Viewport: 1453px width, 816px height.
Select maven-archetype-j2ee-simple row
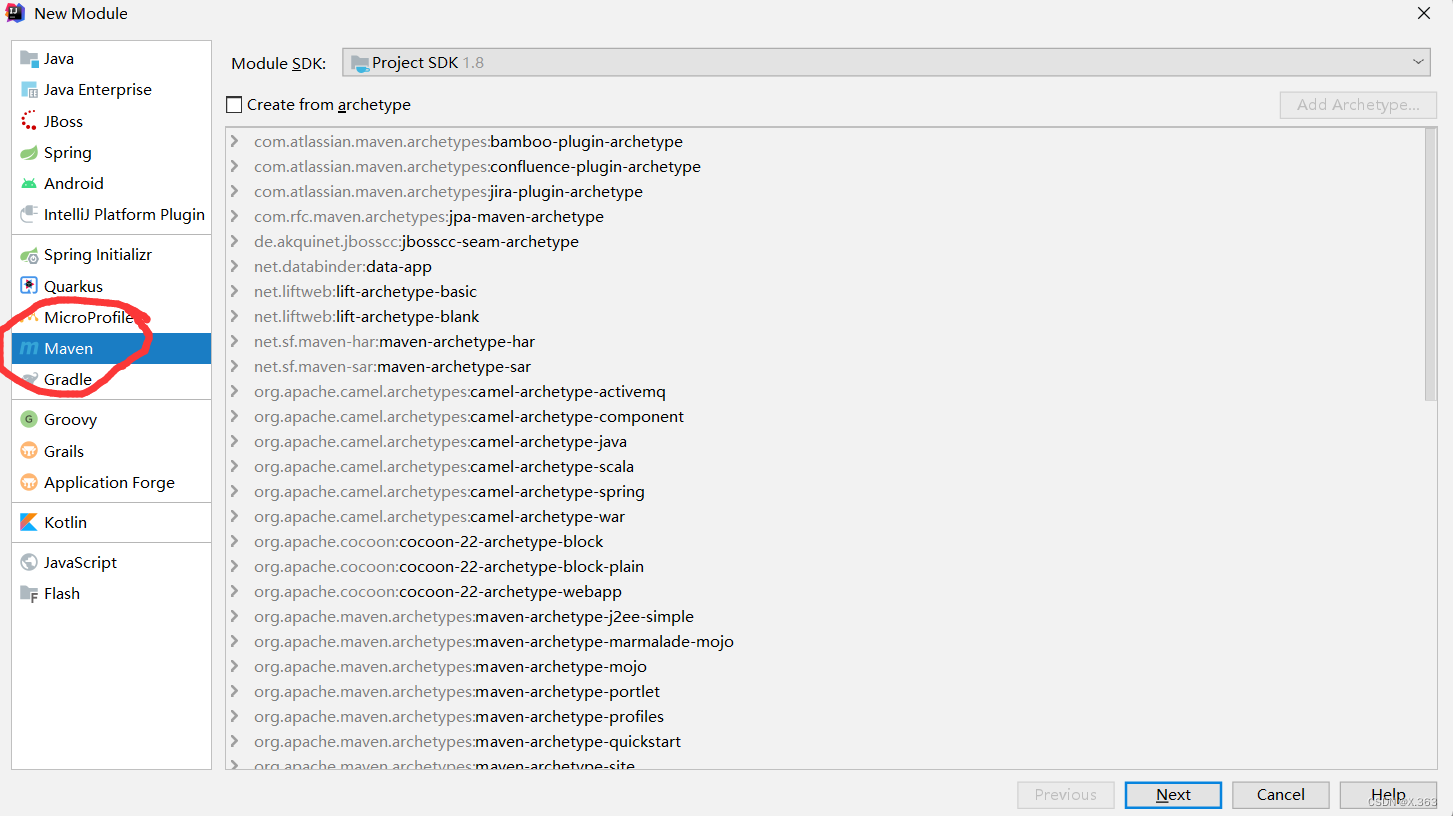click(824, 616)
